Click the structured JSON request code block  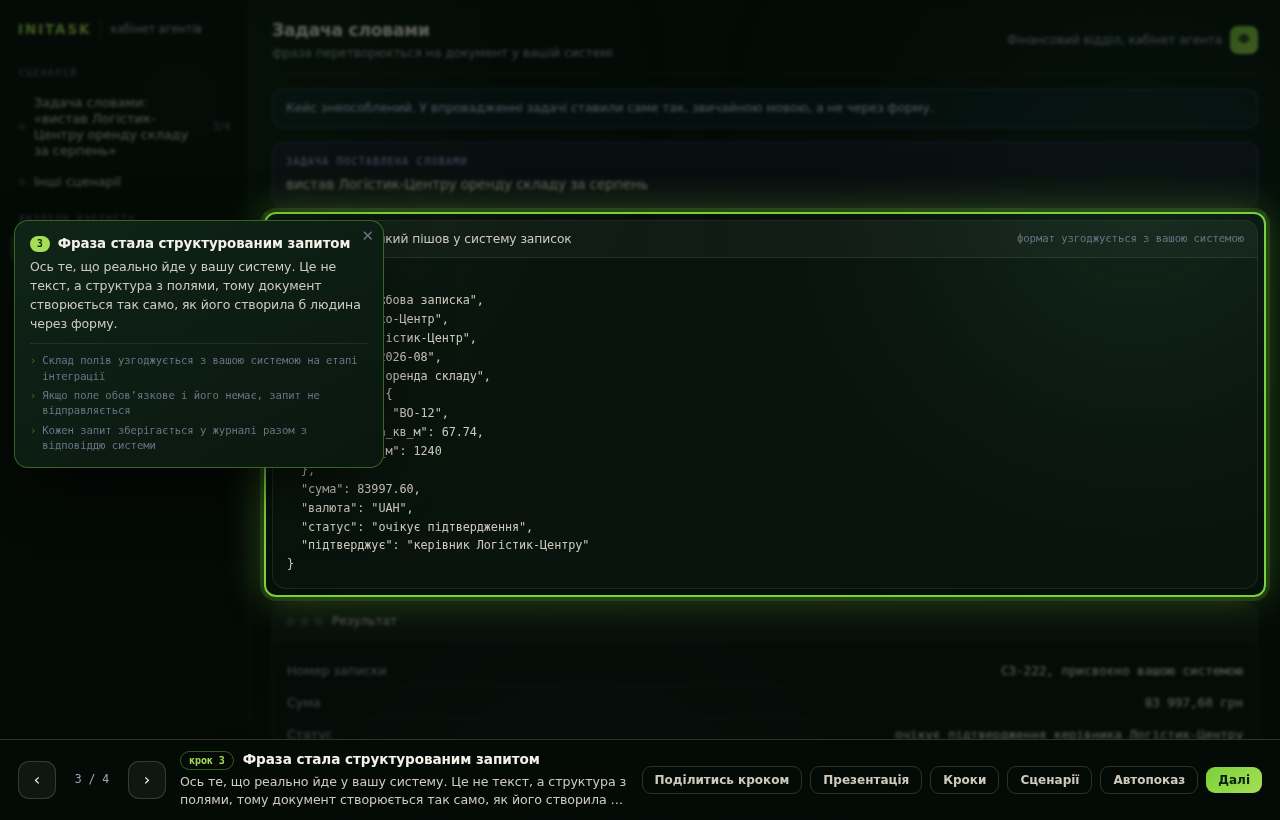[765, 422]
